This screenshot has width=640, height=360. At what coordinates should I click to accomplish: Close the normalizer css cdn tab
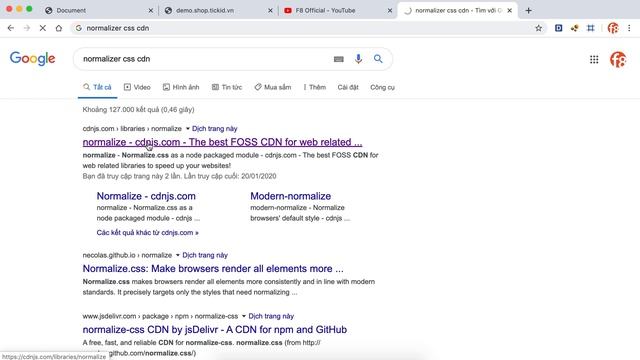tap(509, 11)
